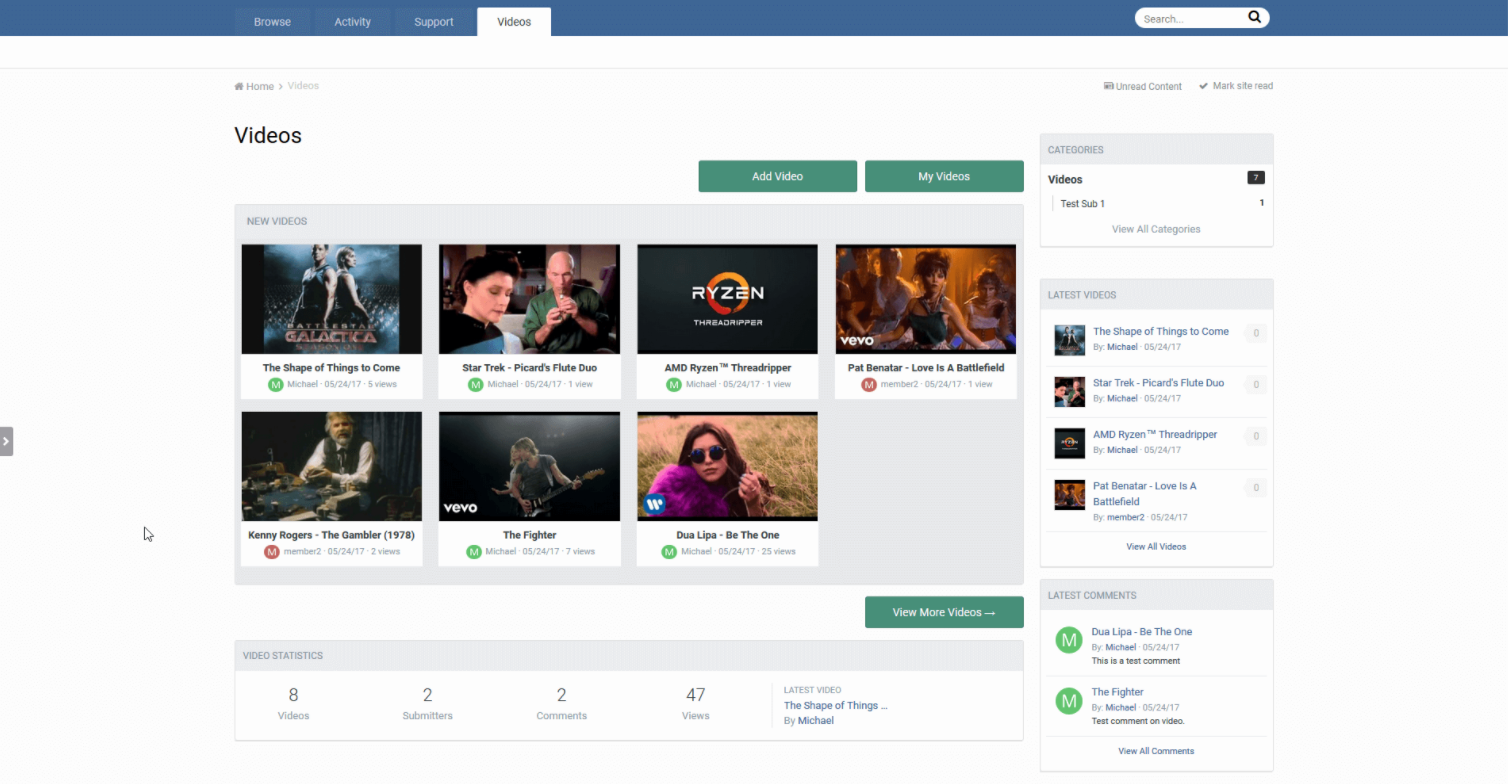Screen dimensions: 1508x784
Task: Expand the left side panel arrow
Action: pos(6,441)
